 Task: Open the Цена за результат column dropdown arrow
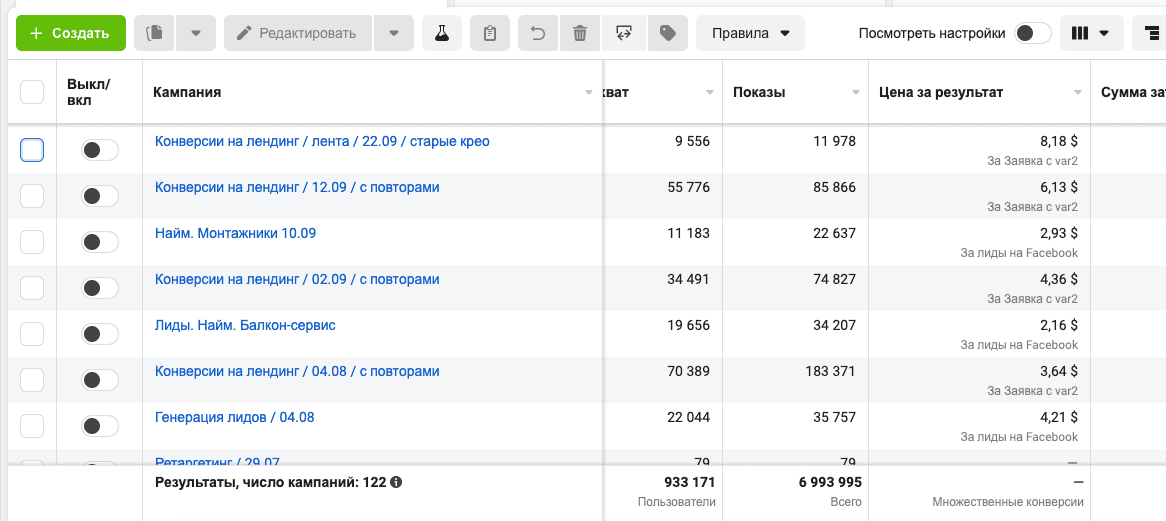[x=1078, y=92]
